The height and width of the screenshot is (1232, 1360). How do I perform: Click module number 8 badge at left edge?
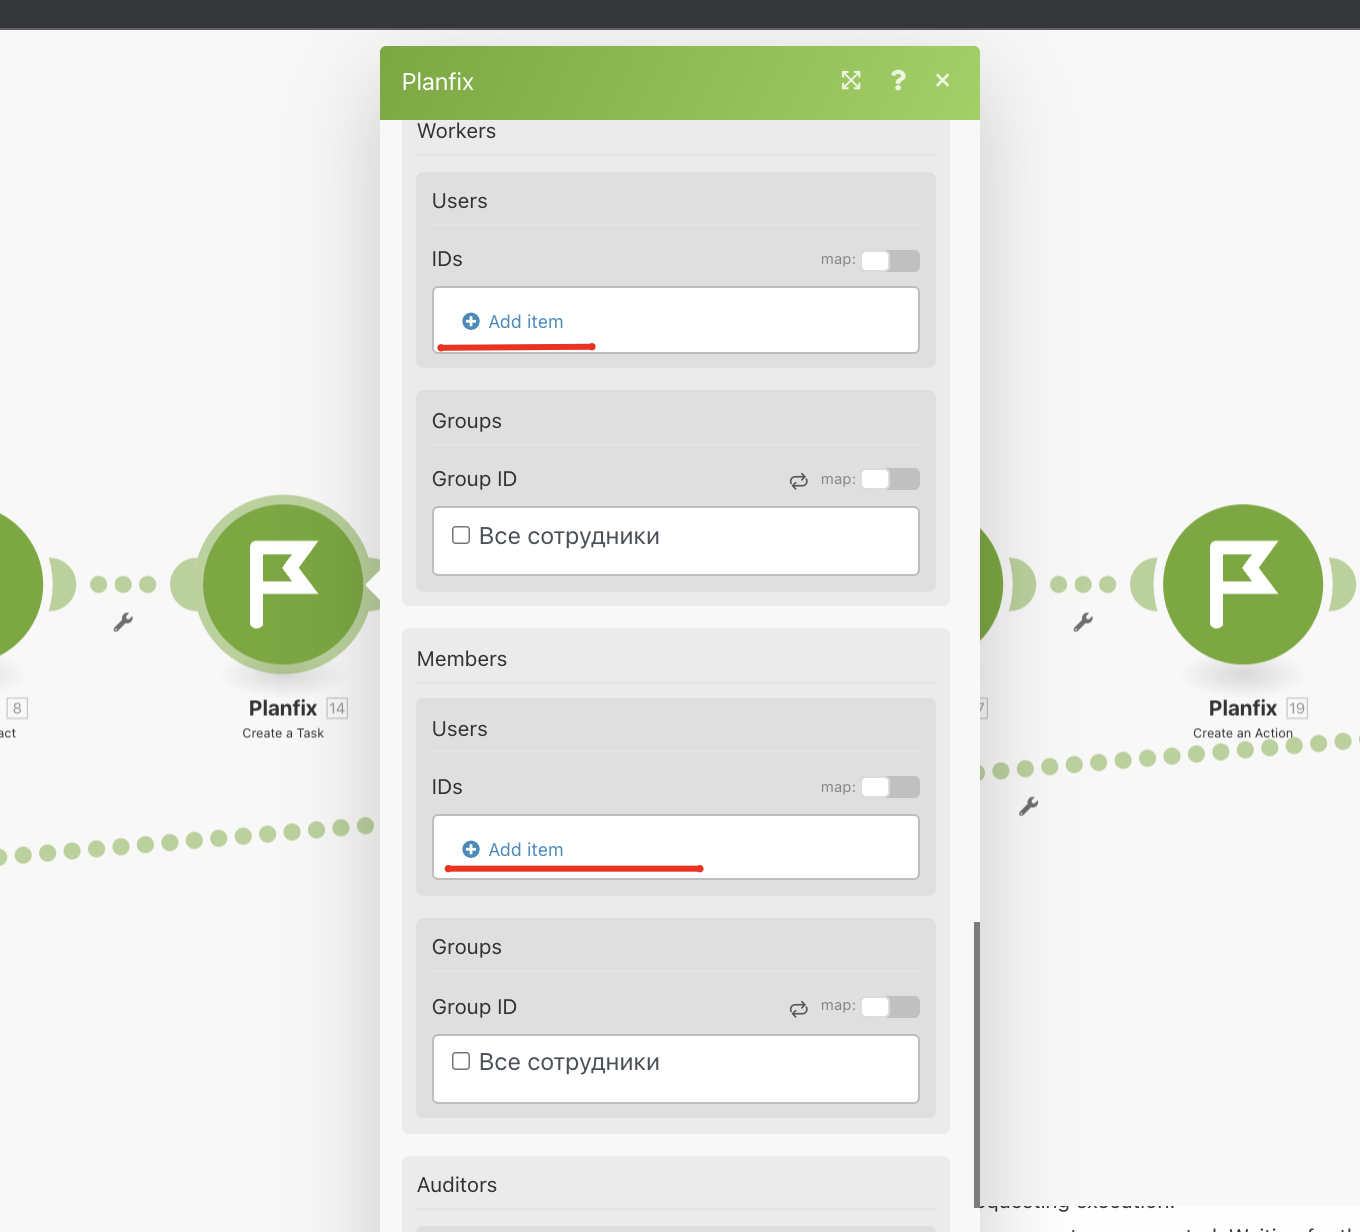point(17,709)
